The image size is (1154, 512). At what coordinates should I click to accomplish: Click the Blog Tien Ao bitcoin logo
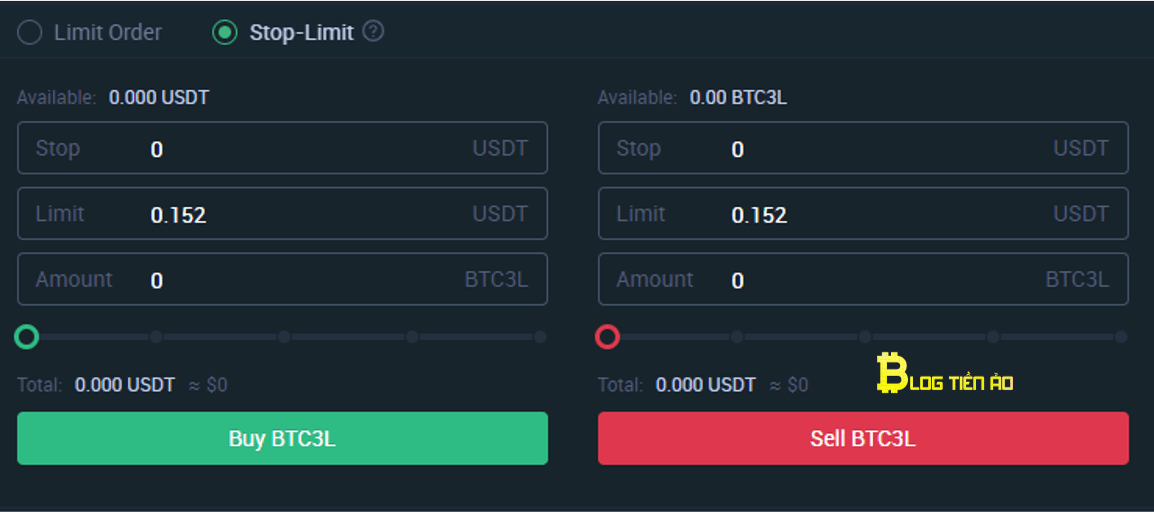click(x=945, y=373)
